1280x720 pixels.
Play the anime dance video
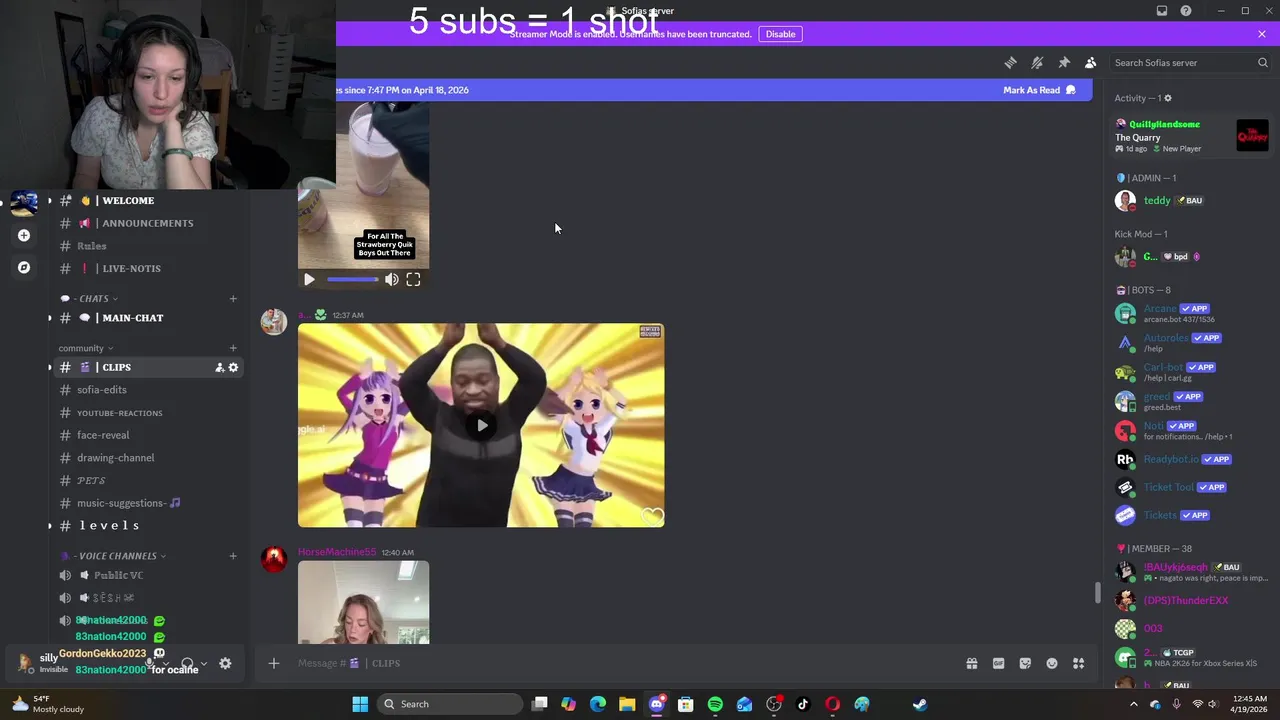pos(482,425)
